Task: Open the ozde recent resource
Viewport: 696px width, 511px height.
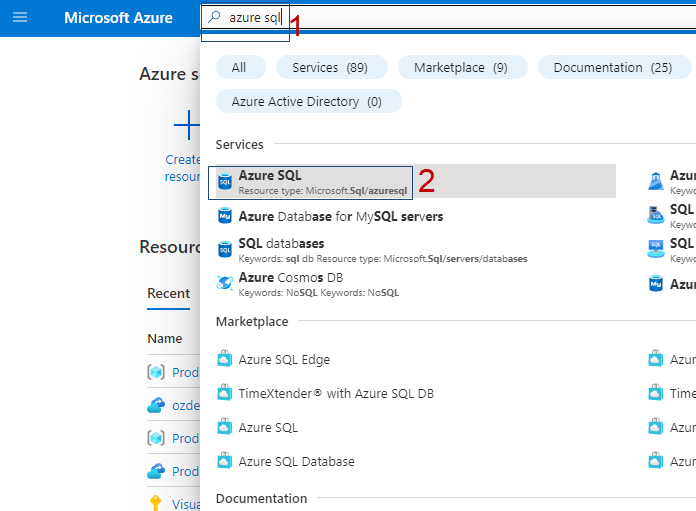Action: click(x=186, y=405)
